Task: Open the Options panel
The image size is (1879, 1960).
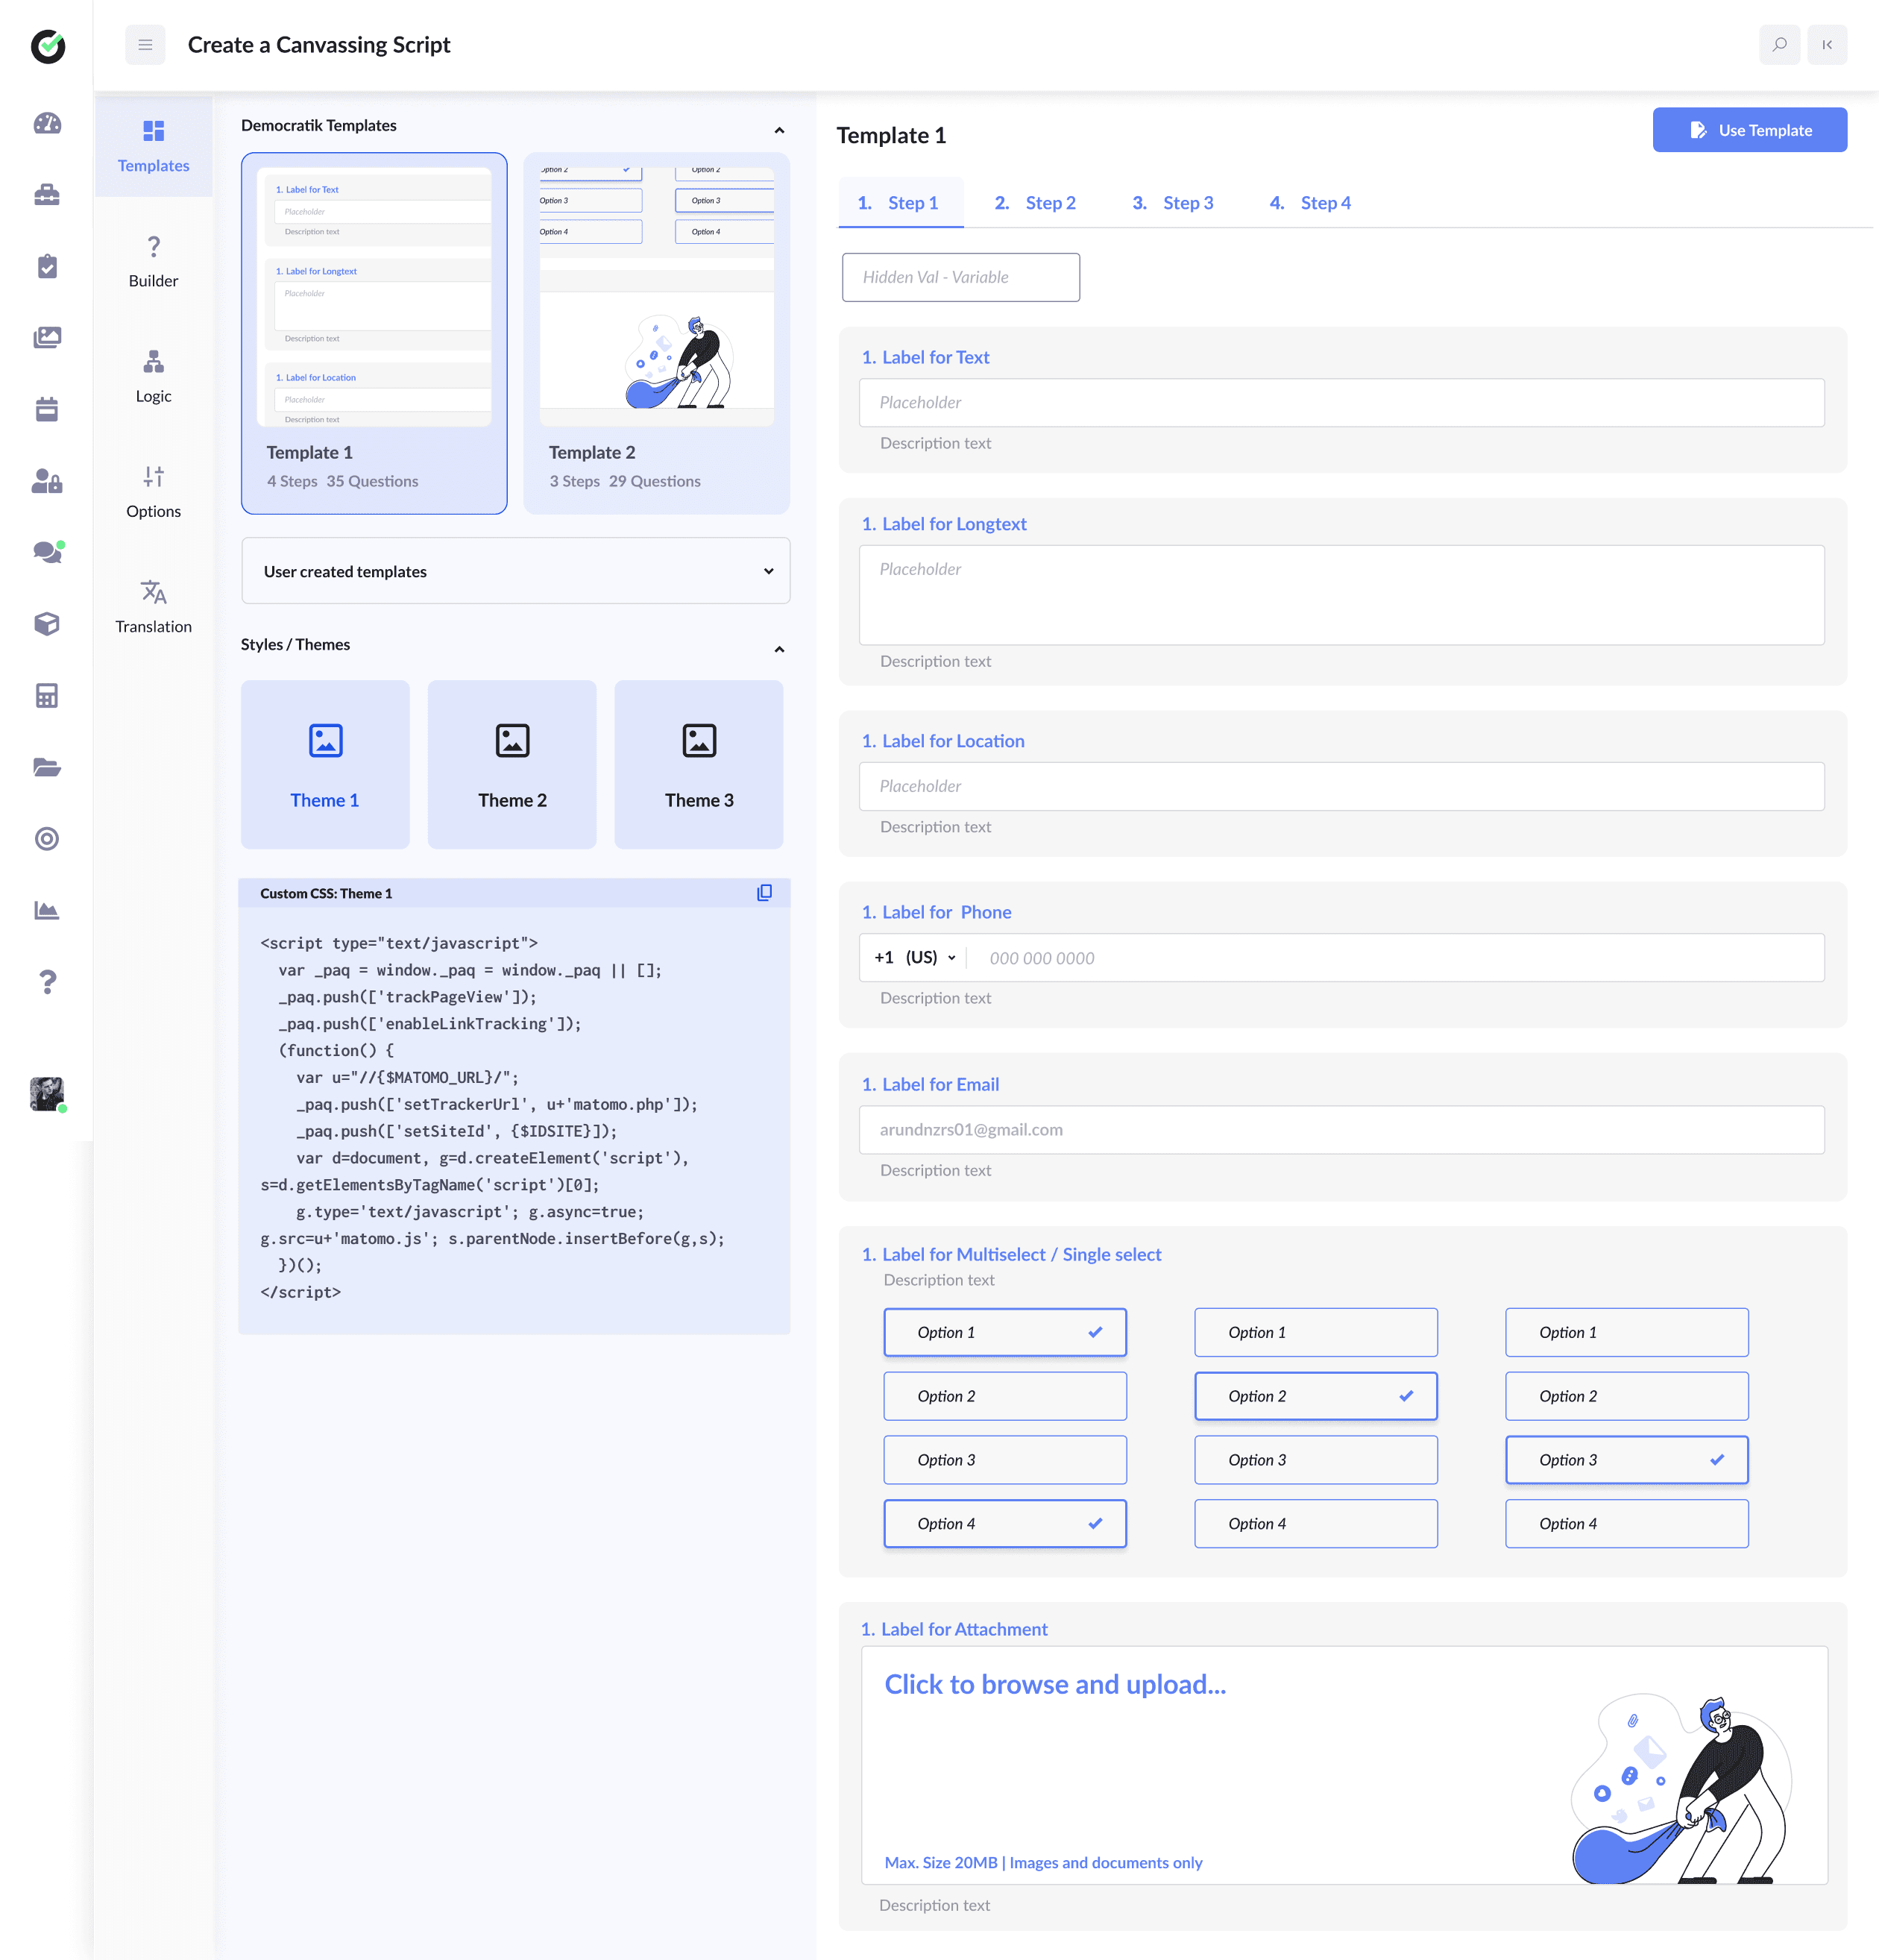Action: 153,491
